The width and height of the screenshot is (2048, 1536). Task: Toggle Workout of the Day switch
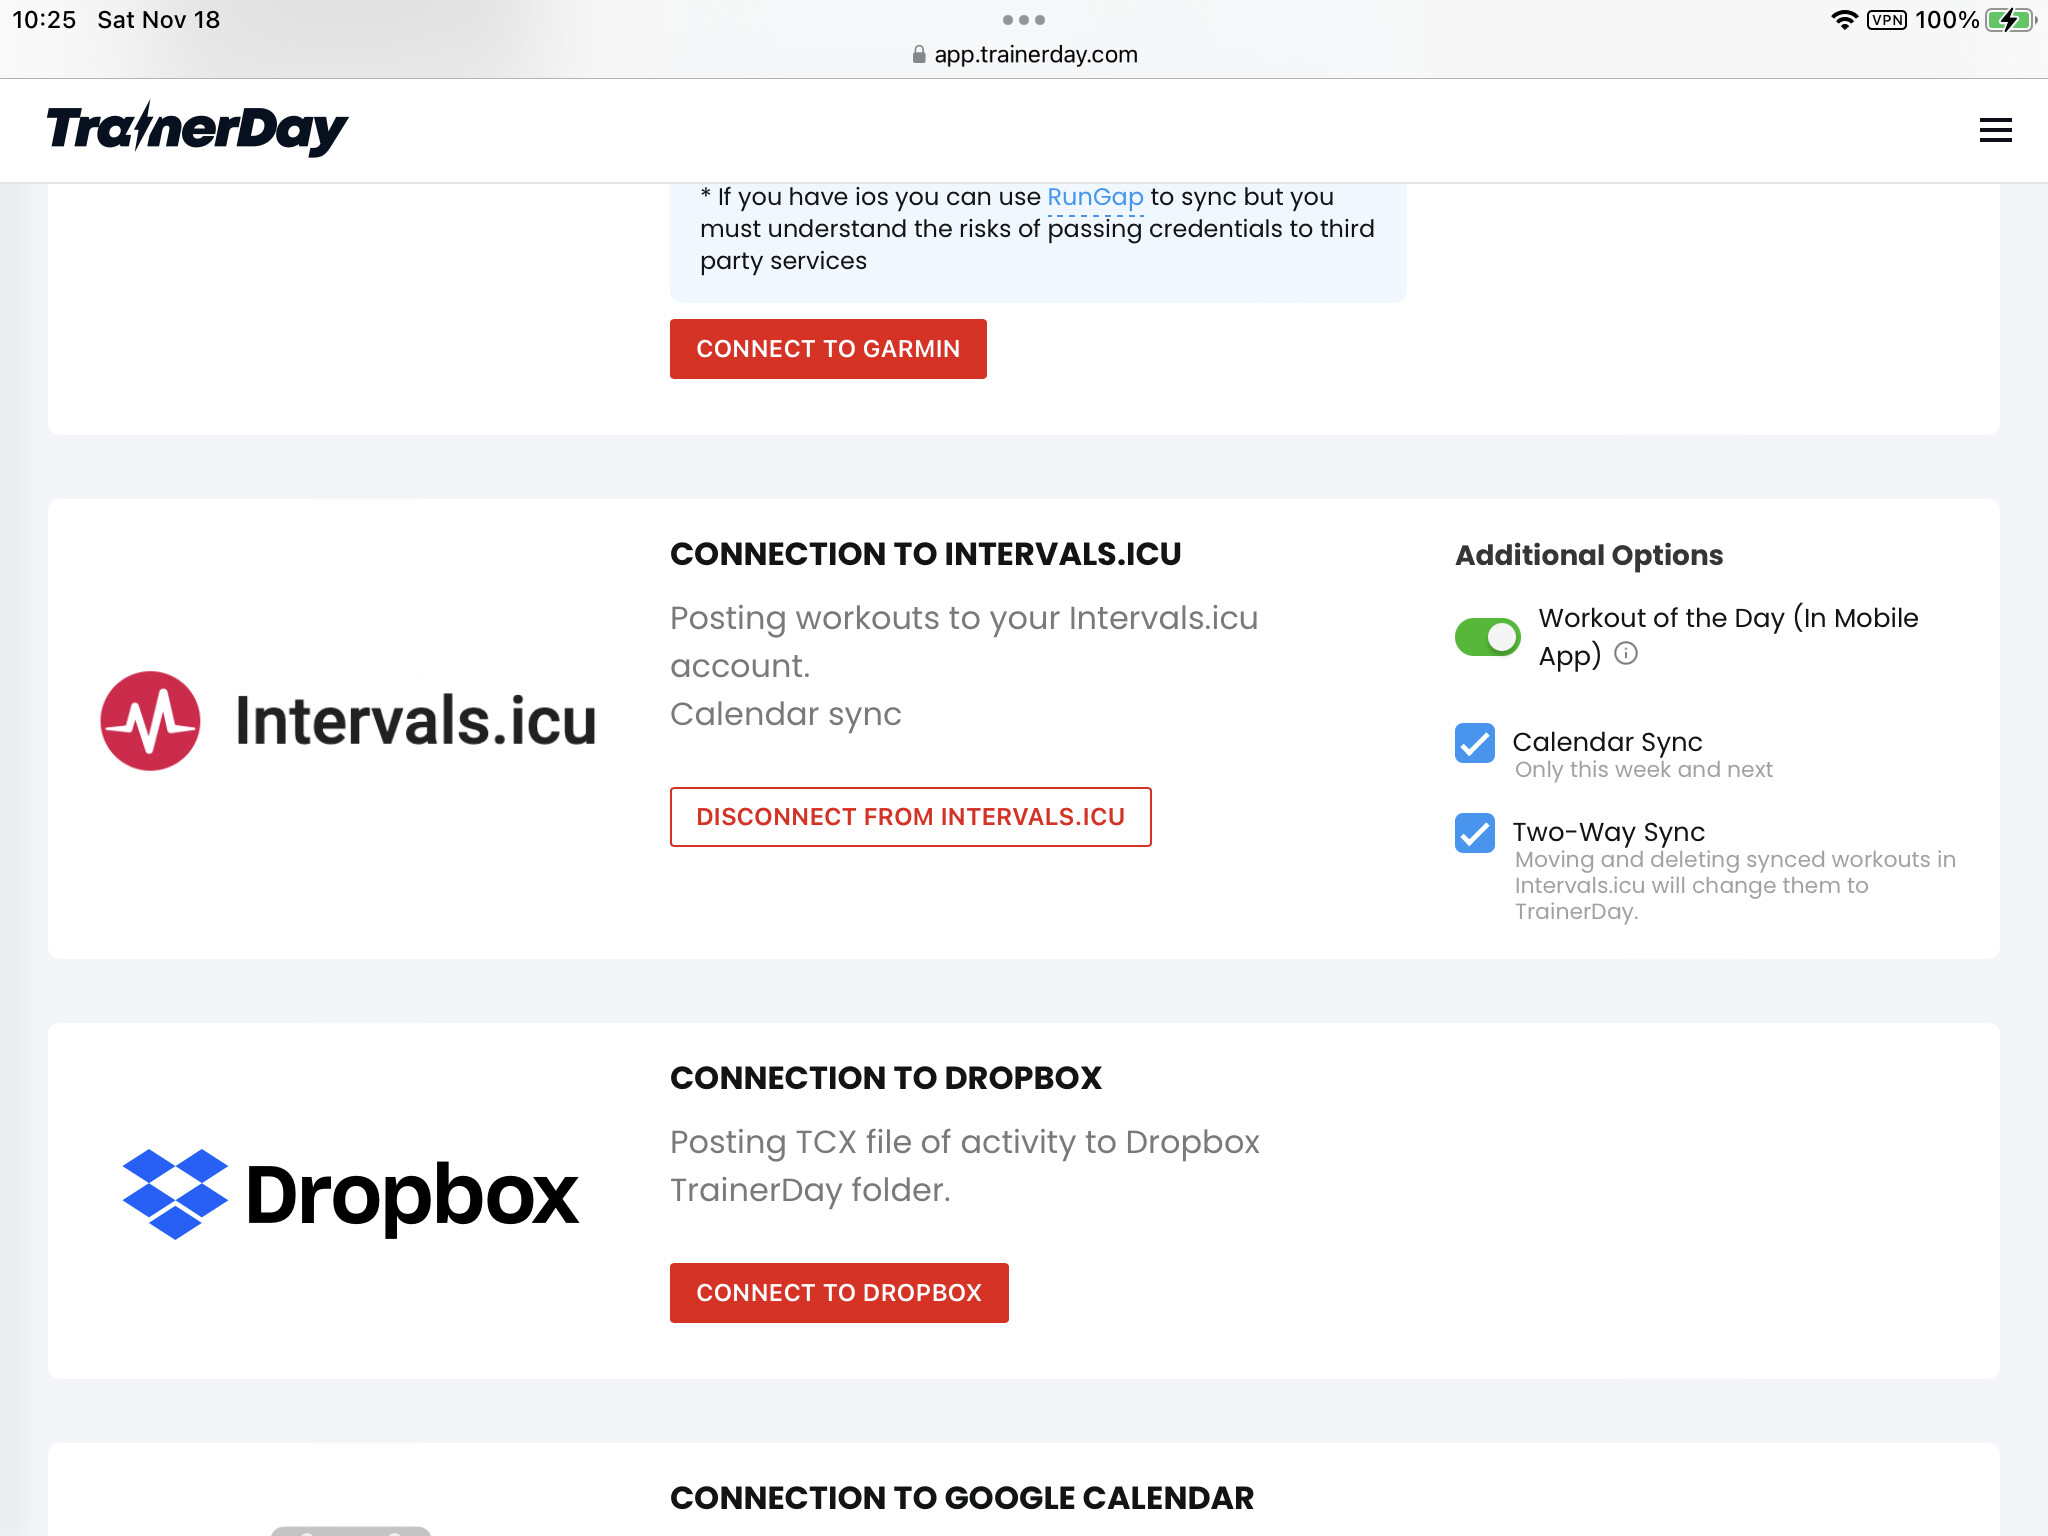pyautogui.click(x=1487, y=637)
